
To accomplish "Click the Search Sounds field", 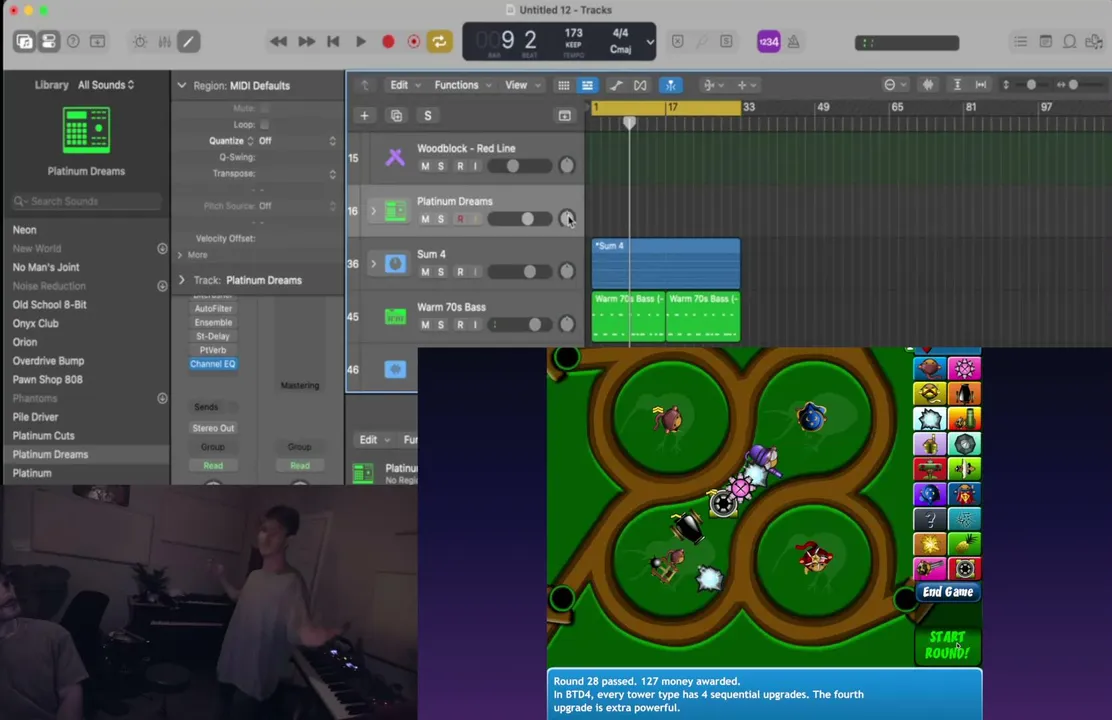I will point(86,201).
